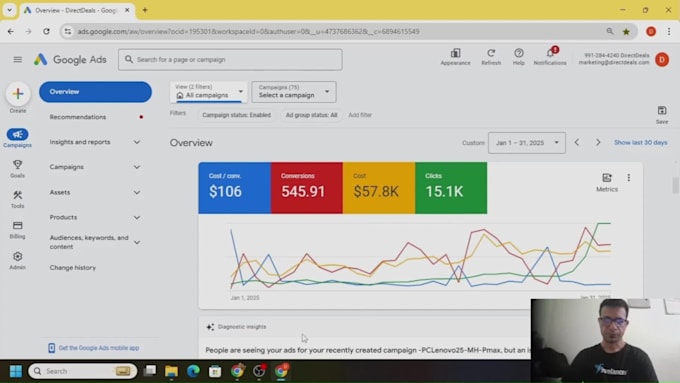Bookmark this page with the star icon
This screenshot has width=680, height=383.
(x=626, y=31)
